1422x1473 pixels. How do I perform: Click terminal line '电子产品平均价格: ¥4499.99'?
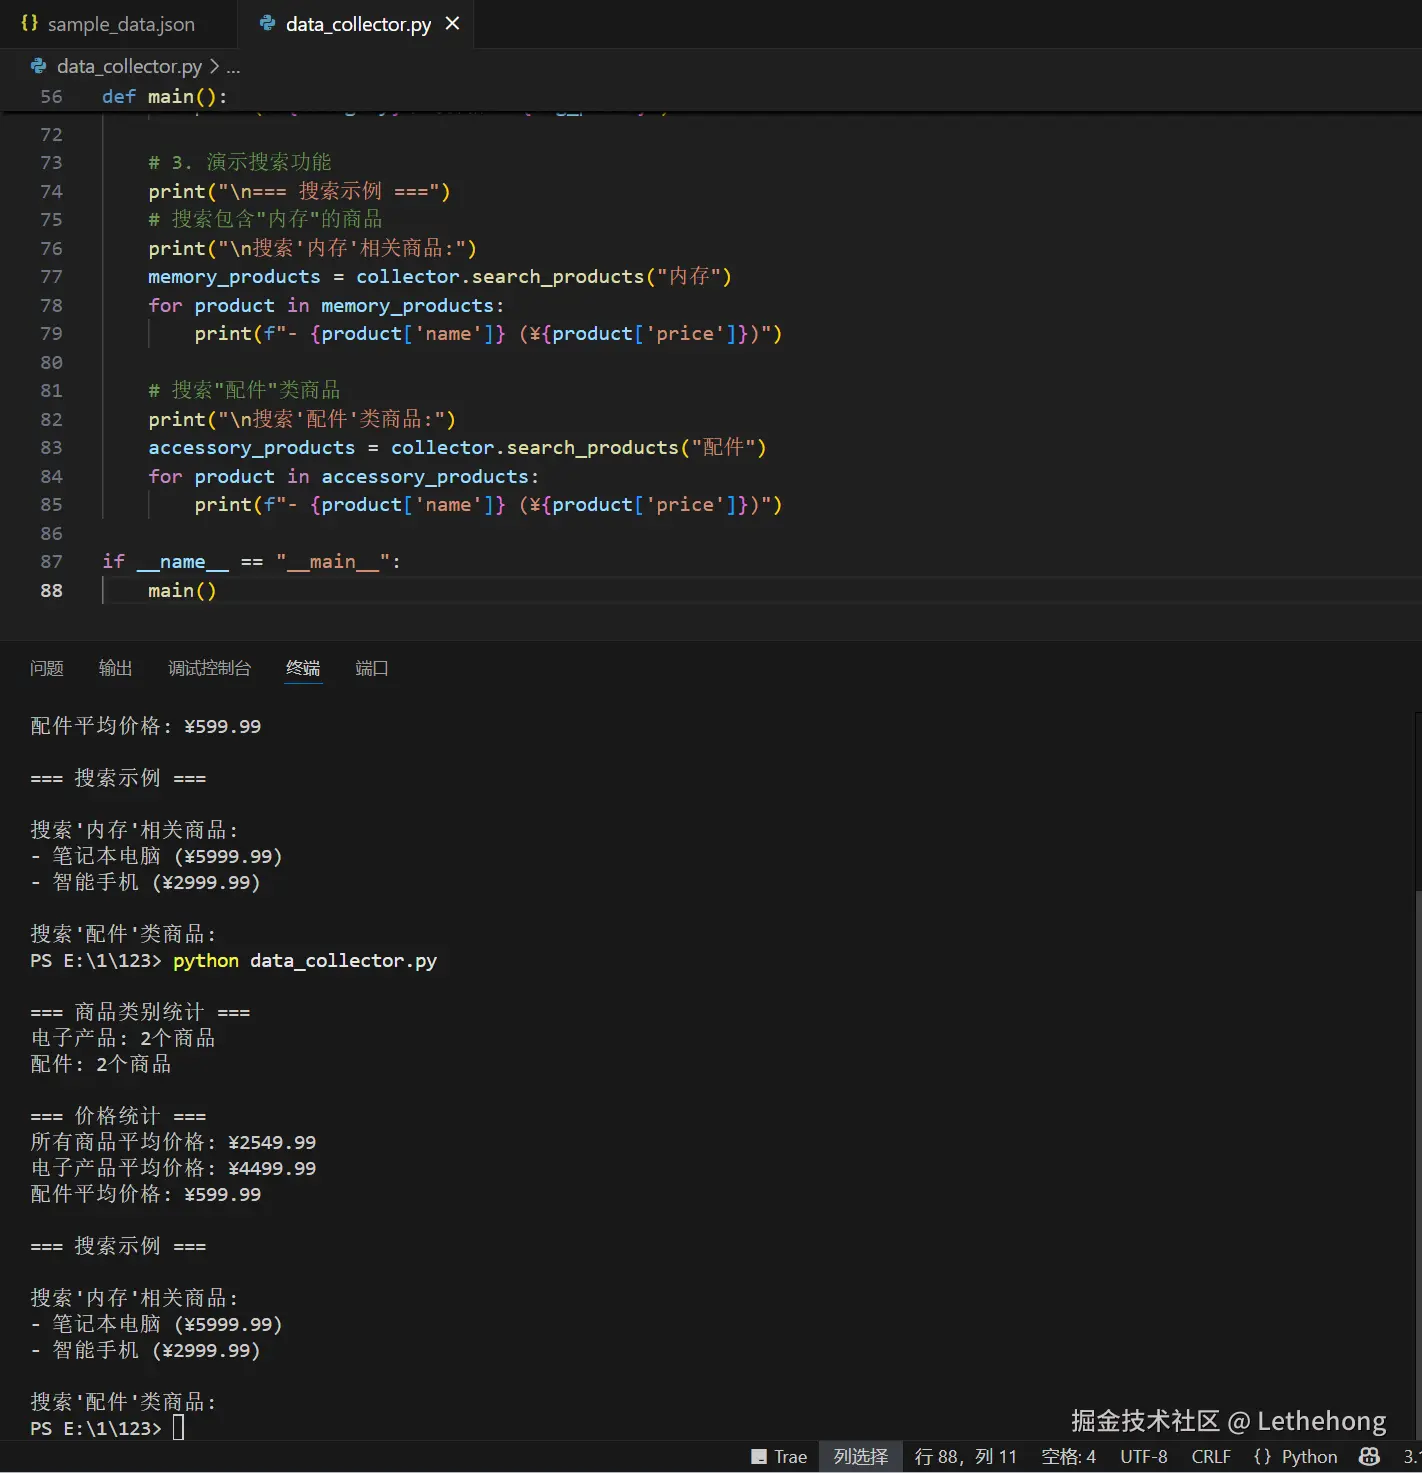[173, 1168]
